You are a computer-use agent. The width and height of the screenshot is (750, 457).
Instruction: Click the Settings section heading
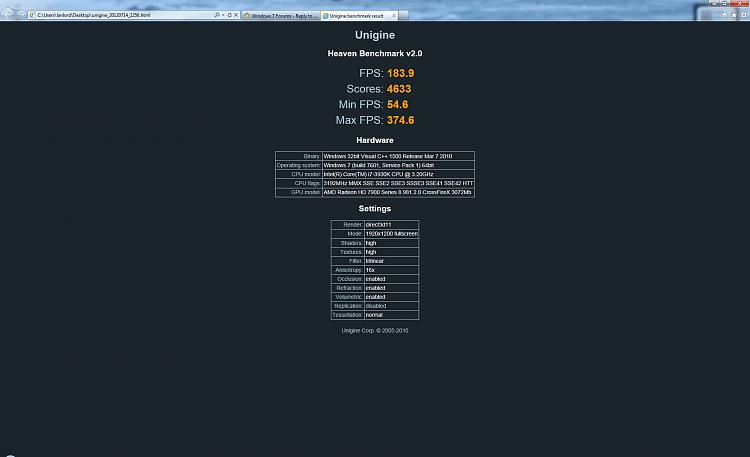pyautogui.click(x=375, y=209)
